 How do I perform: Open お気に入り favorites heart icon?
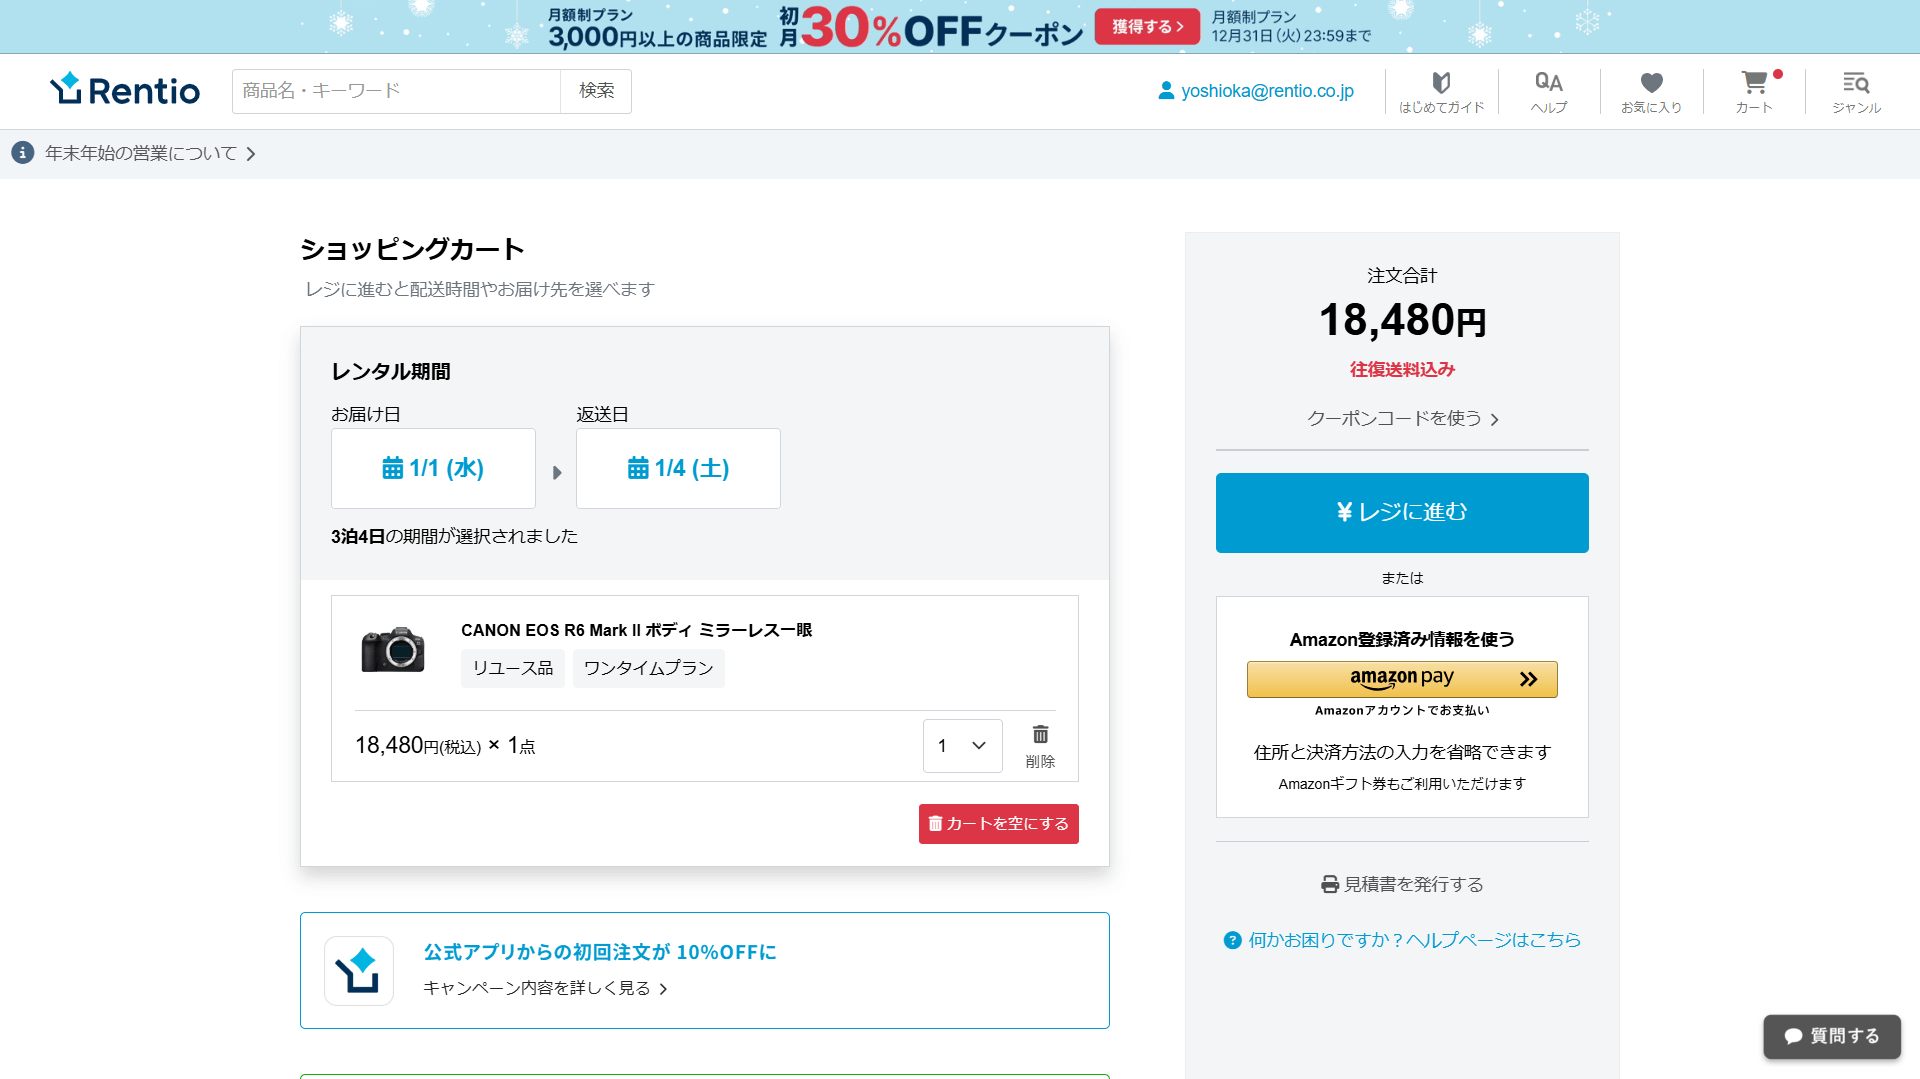1651,91
